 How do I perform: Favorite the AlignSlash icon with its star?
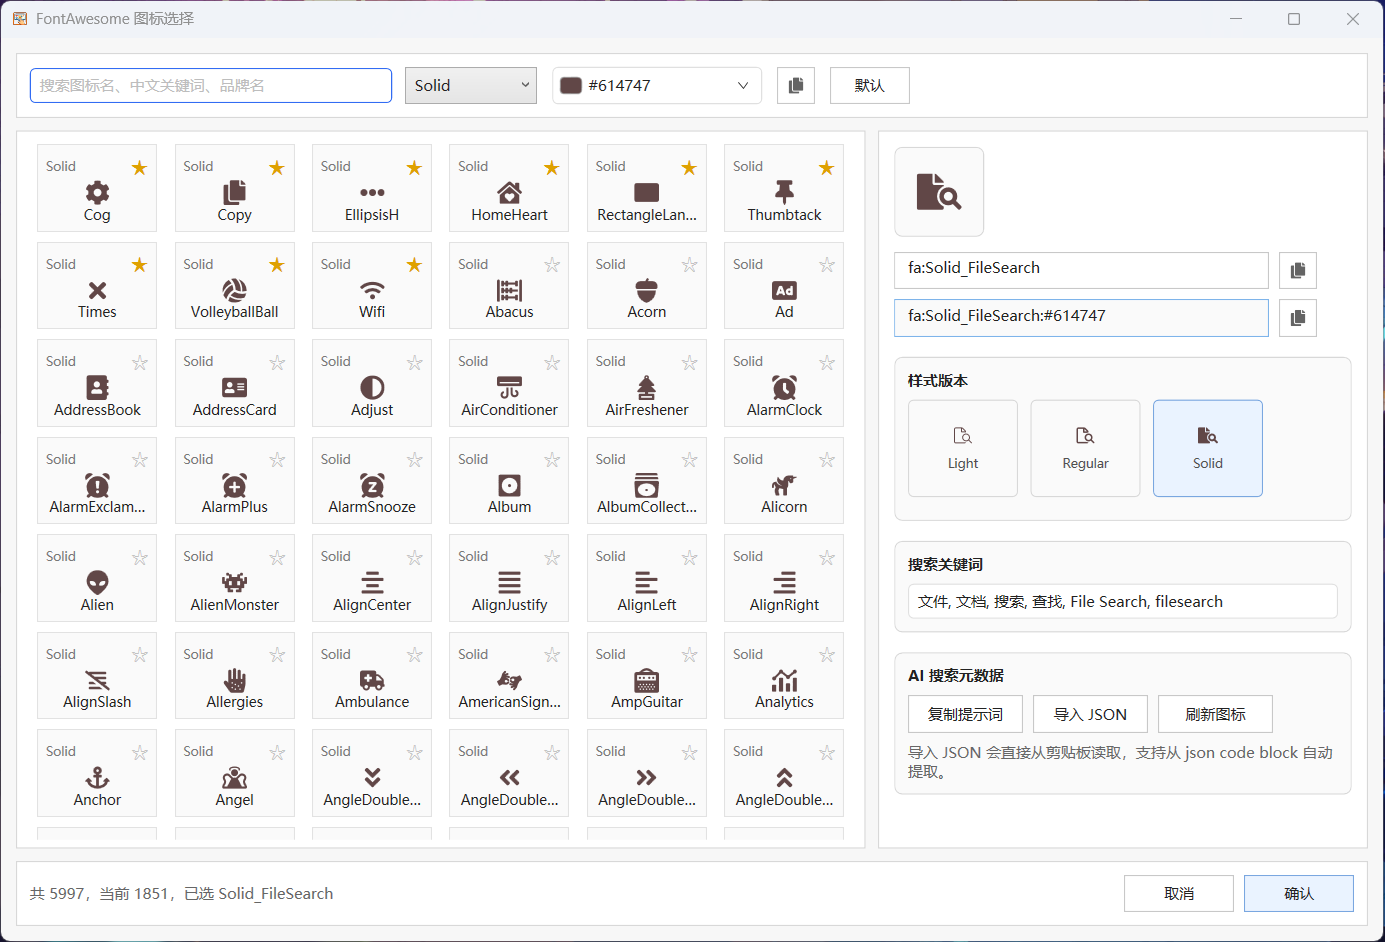coord(139,655)
